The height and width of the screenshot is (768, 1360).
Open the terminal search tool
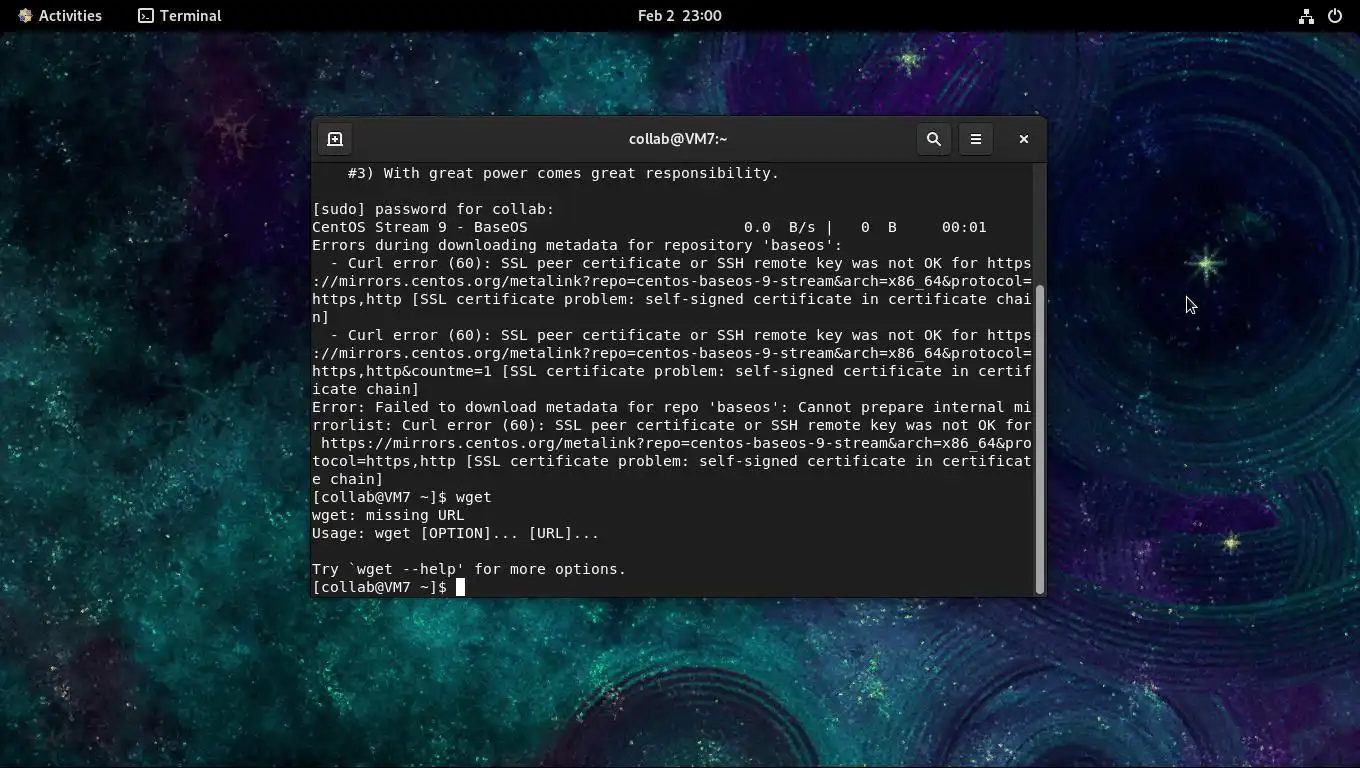click(x=934, y=139)
